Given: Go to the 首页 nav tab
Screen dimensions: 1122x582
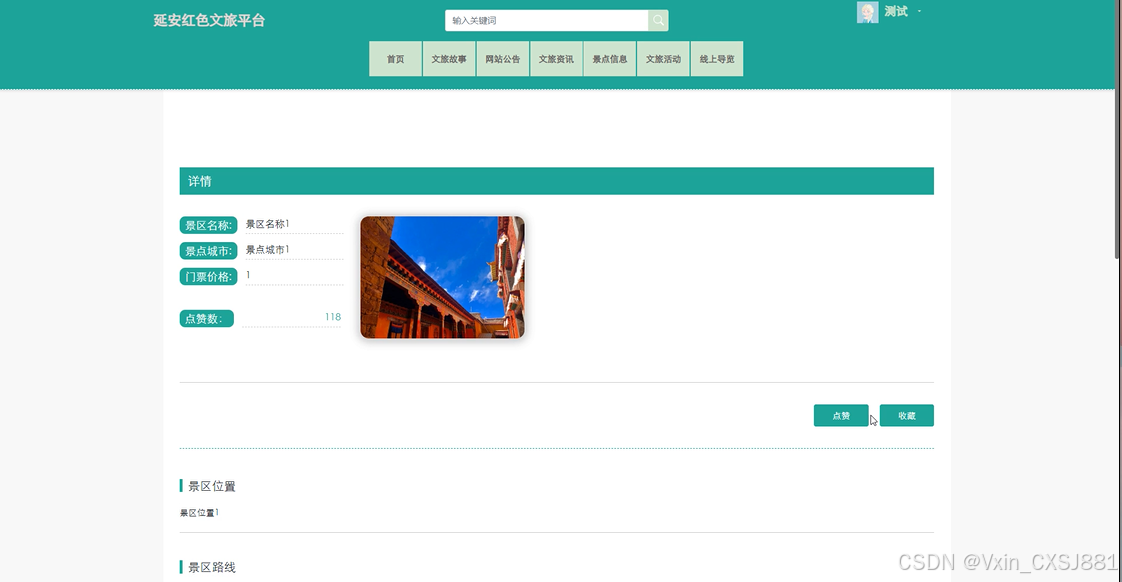Looking at the screenshot, I should tap(395, 59).
